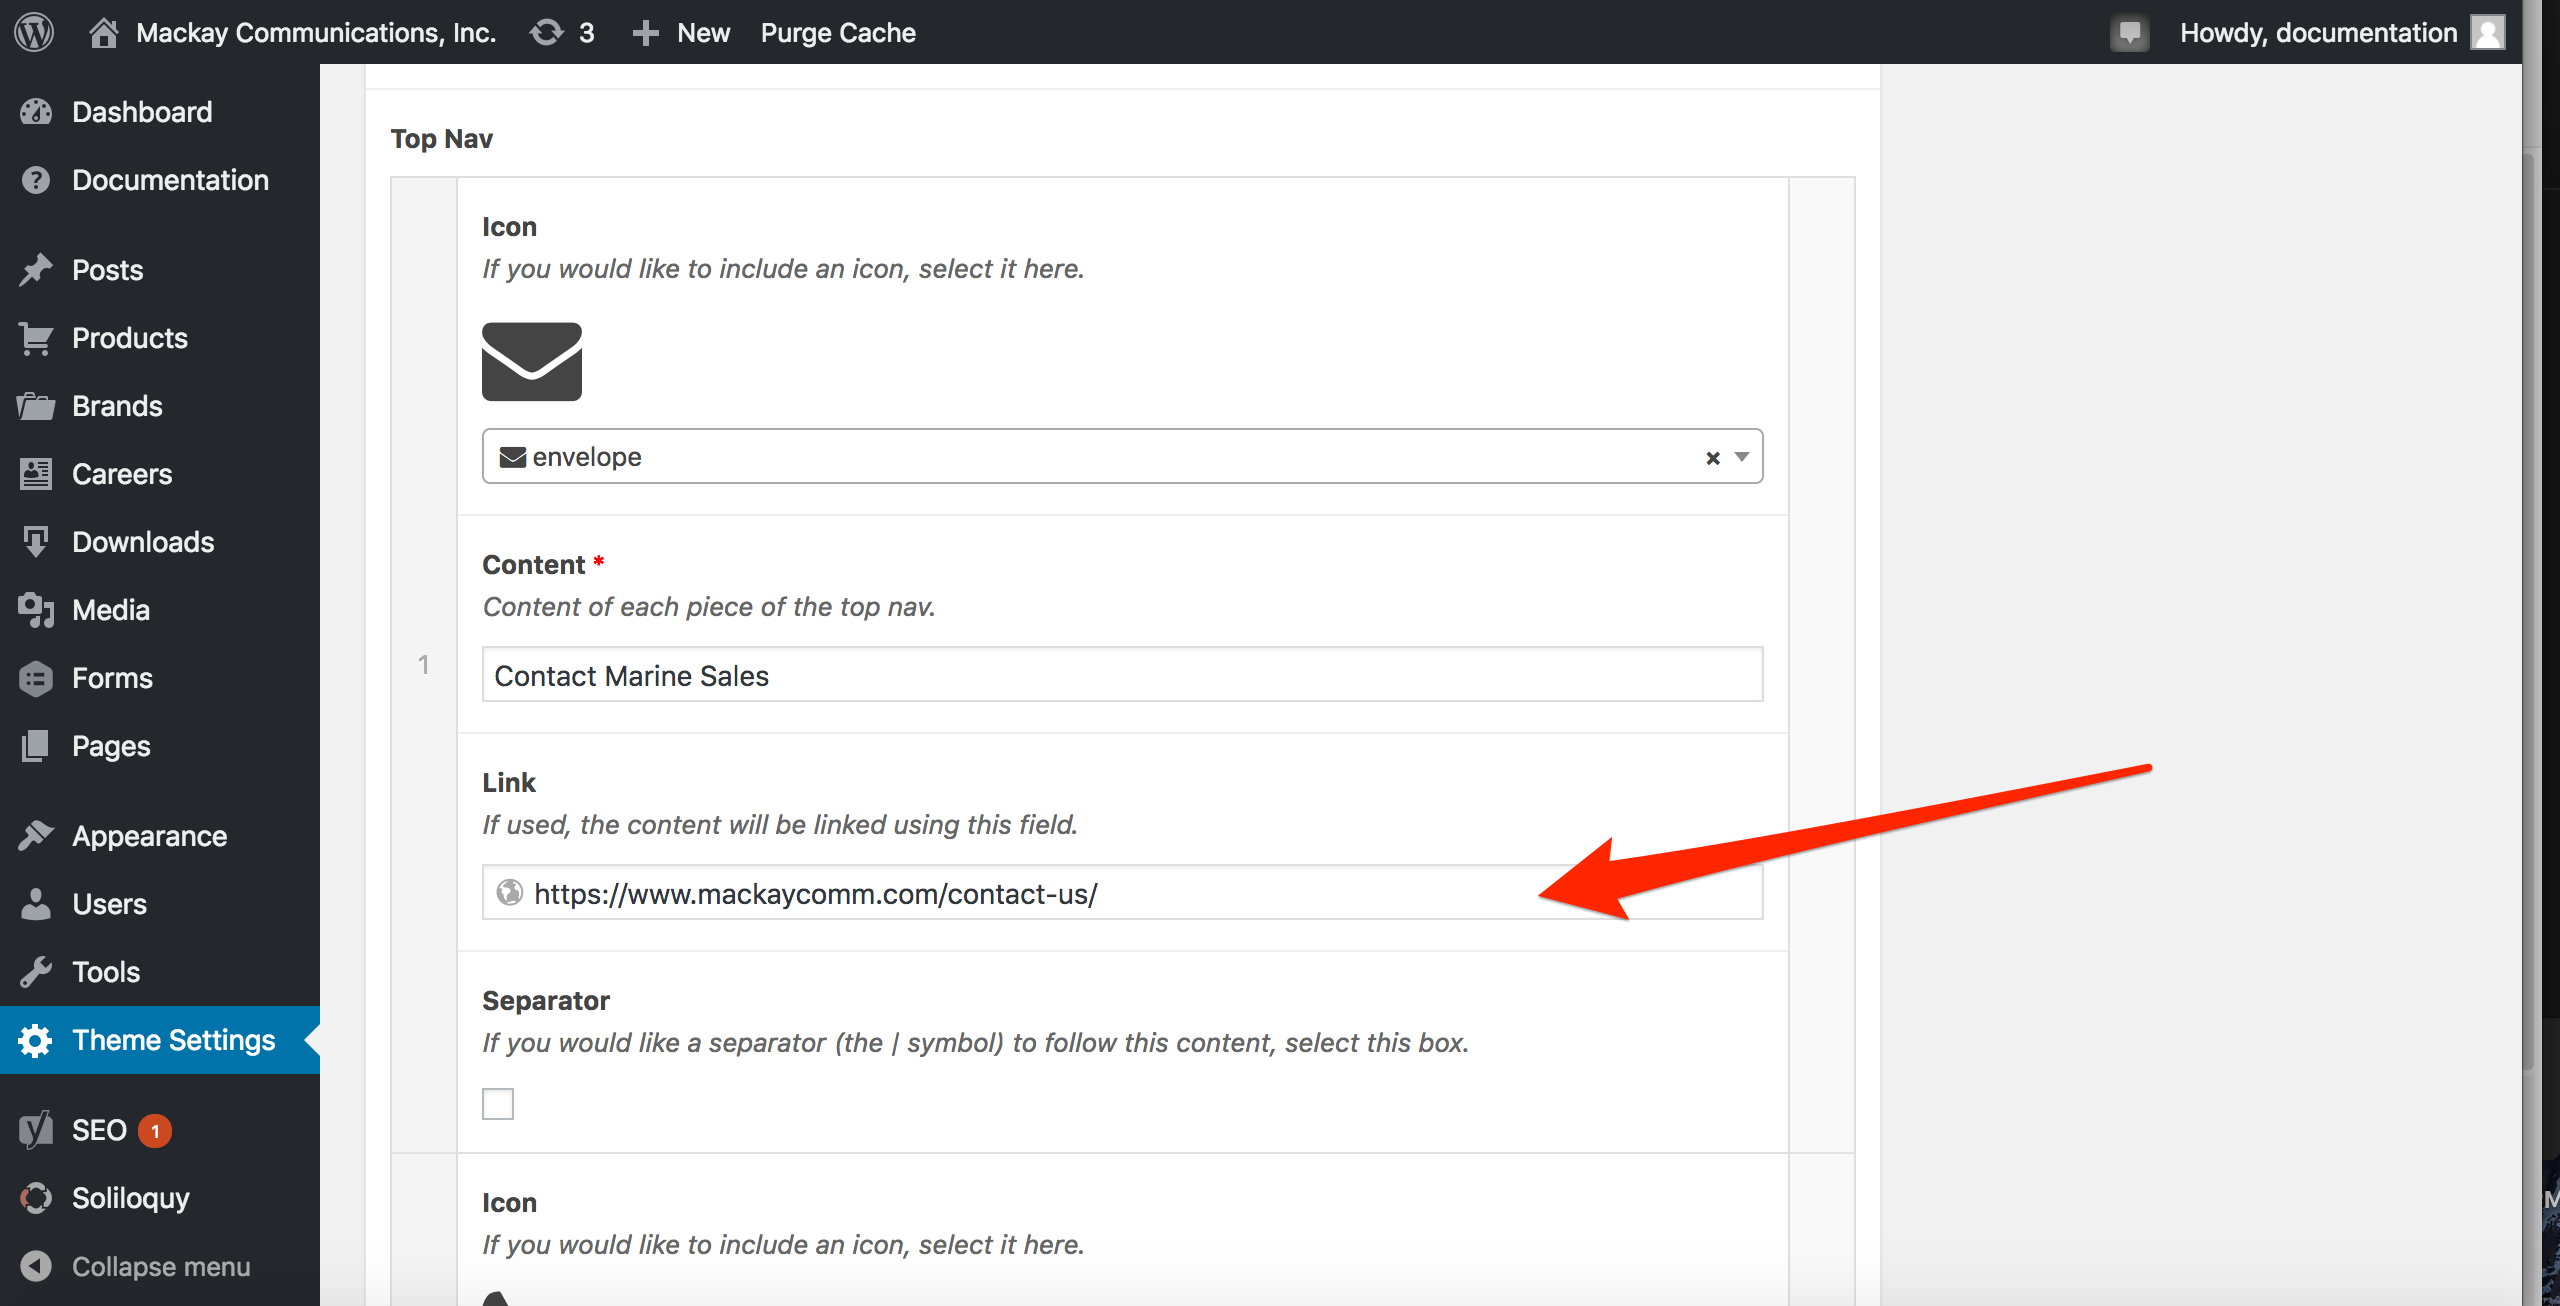Enable the Separator checkbox
This screenshot has height=1306, width=2560.
[x=498, y=1104]
